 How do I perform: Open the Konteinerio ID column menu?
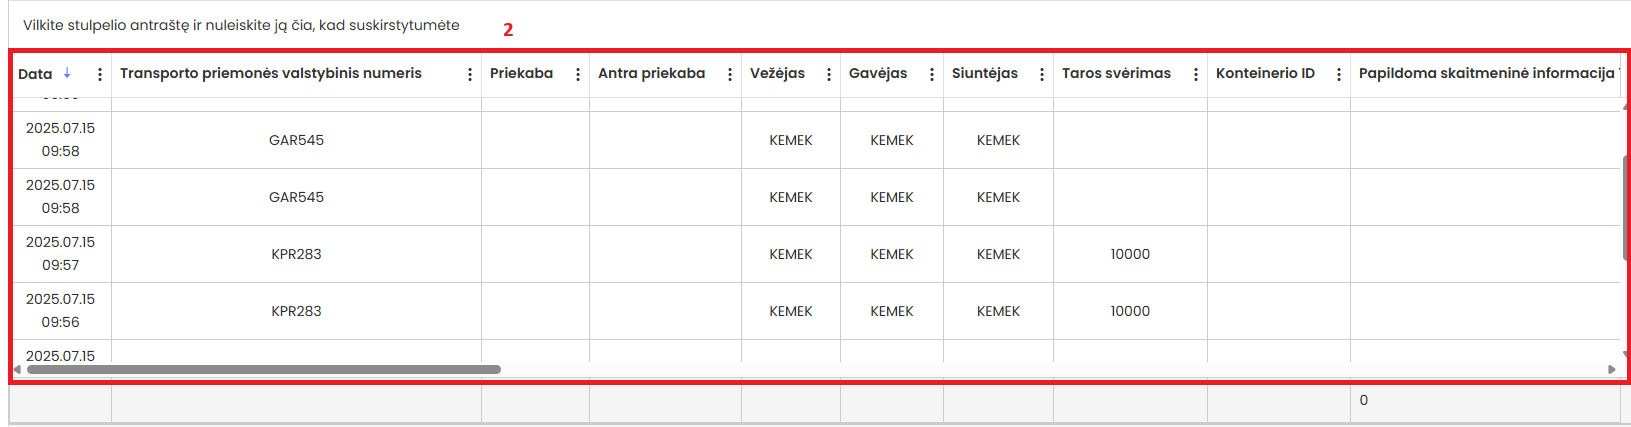coord(1339,74)
